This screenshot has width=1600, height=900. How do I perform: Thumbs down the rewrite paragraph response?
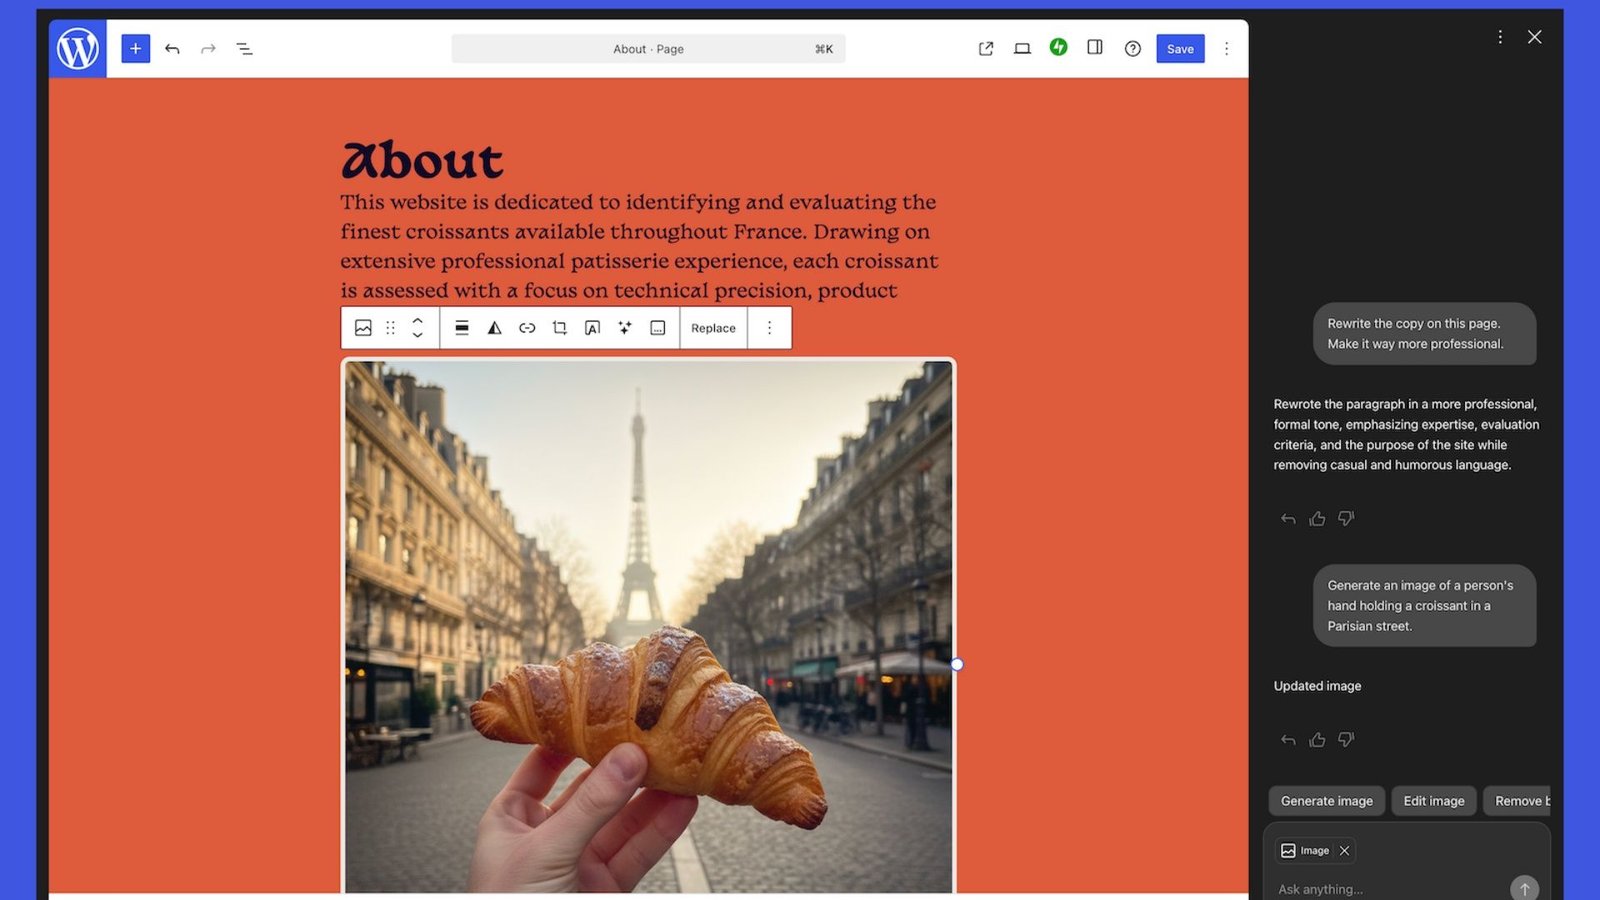1346,518
